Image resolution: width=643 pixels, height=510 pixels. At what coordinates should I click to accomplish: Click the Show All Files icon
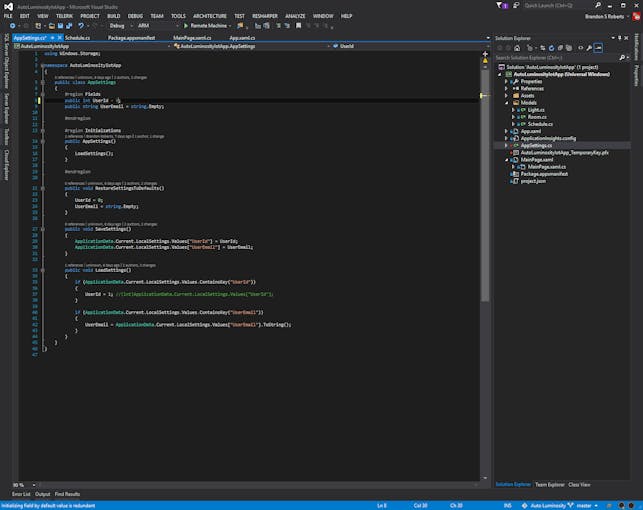pos(569,48)
